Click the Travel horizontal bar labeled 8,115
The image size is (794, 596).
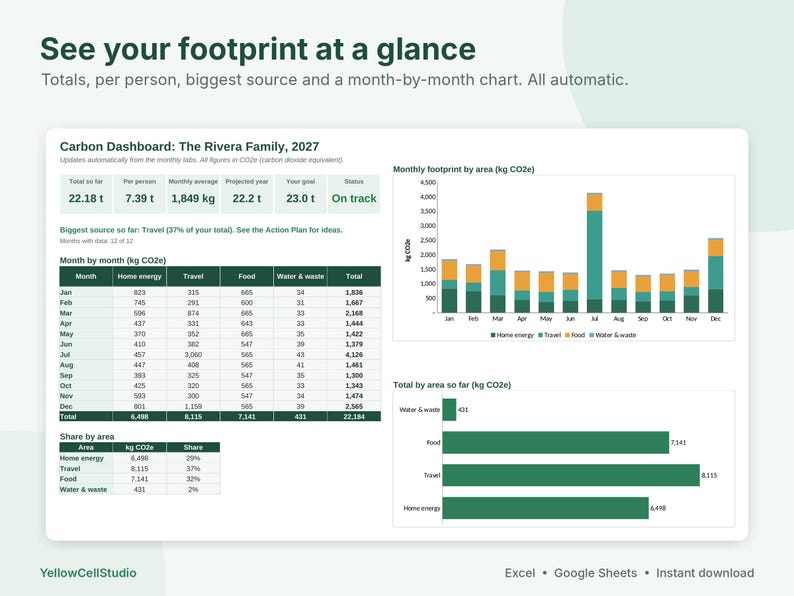(x=571, y=475)
